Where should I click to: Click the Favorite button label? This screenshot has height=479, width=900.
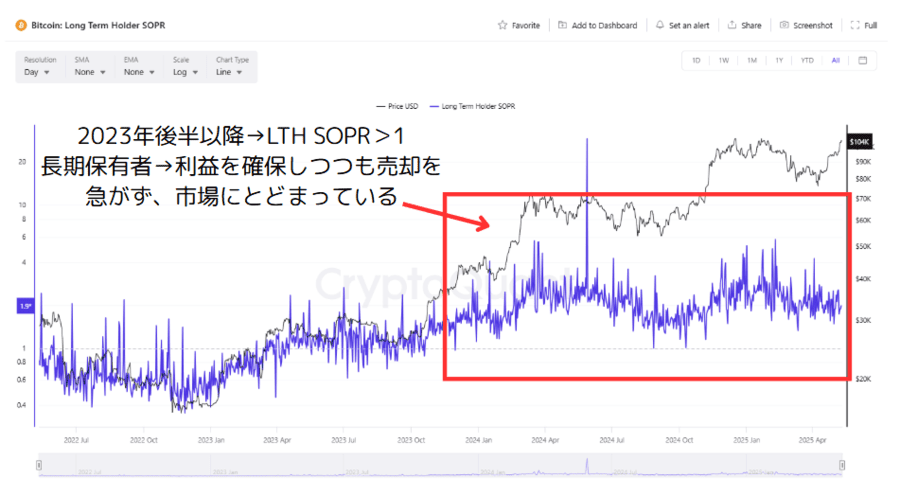click(526, 25)
